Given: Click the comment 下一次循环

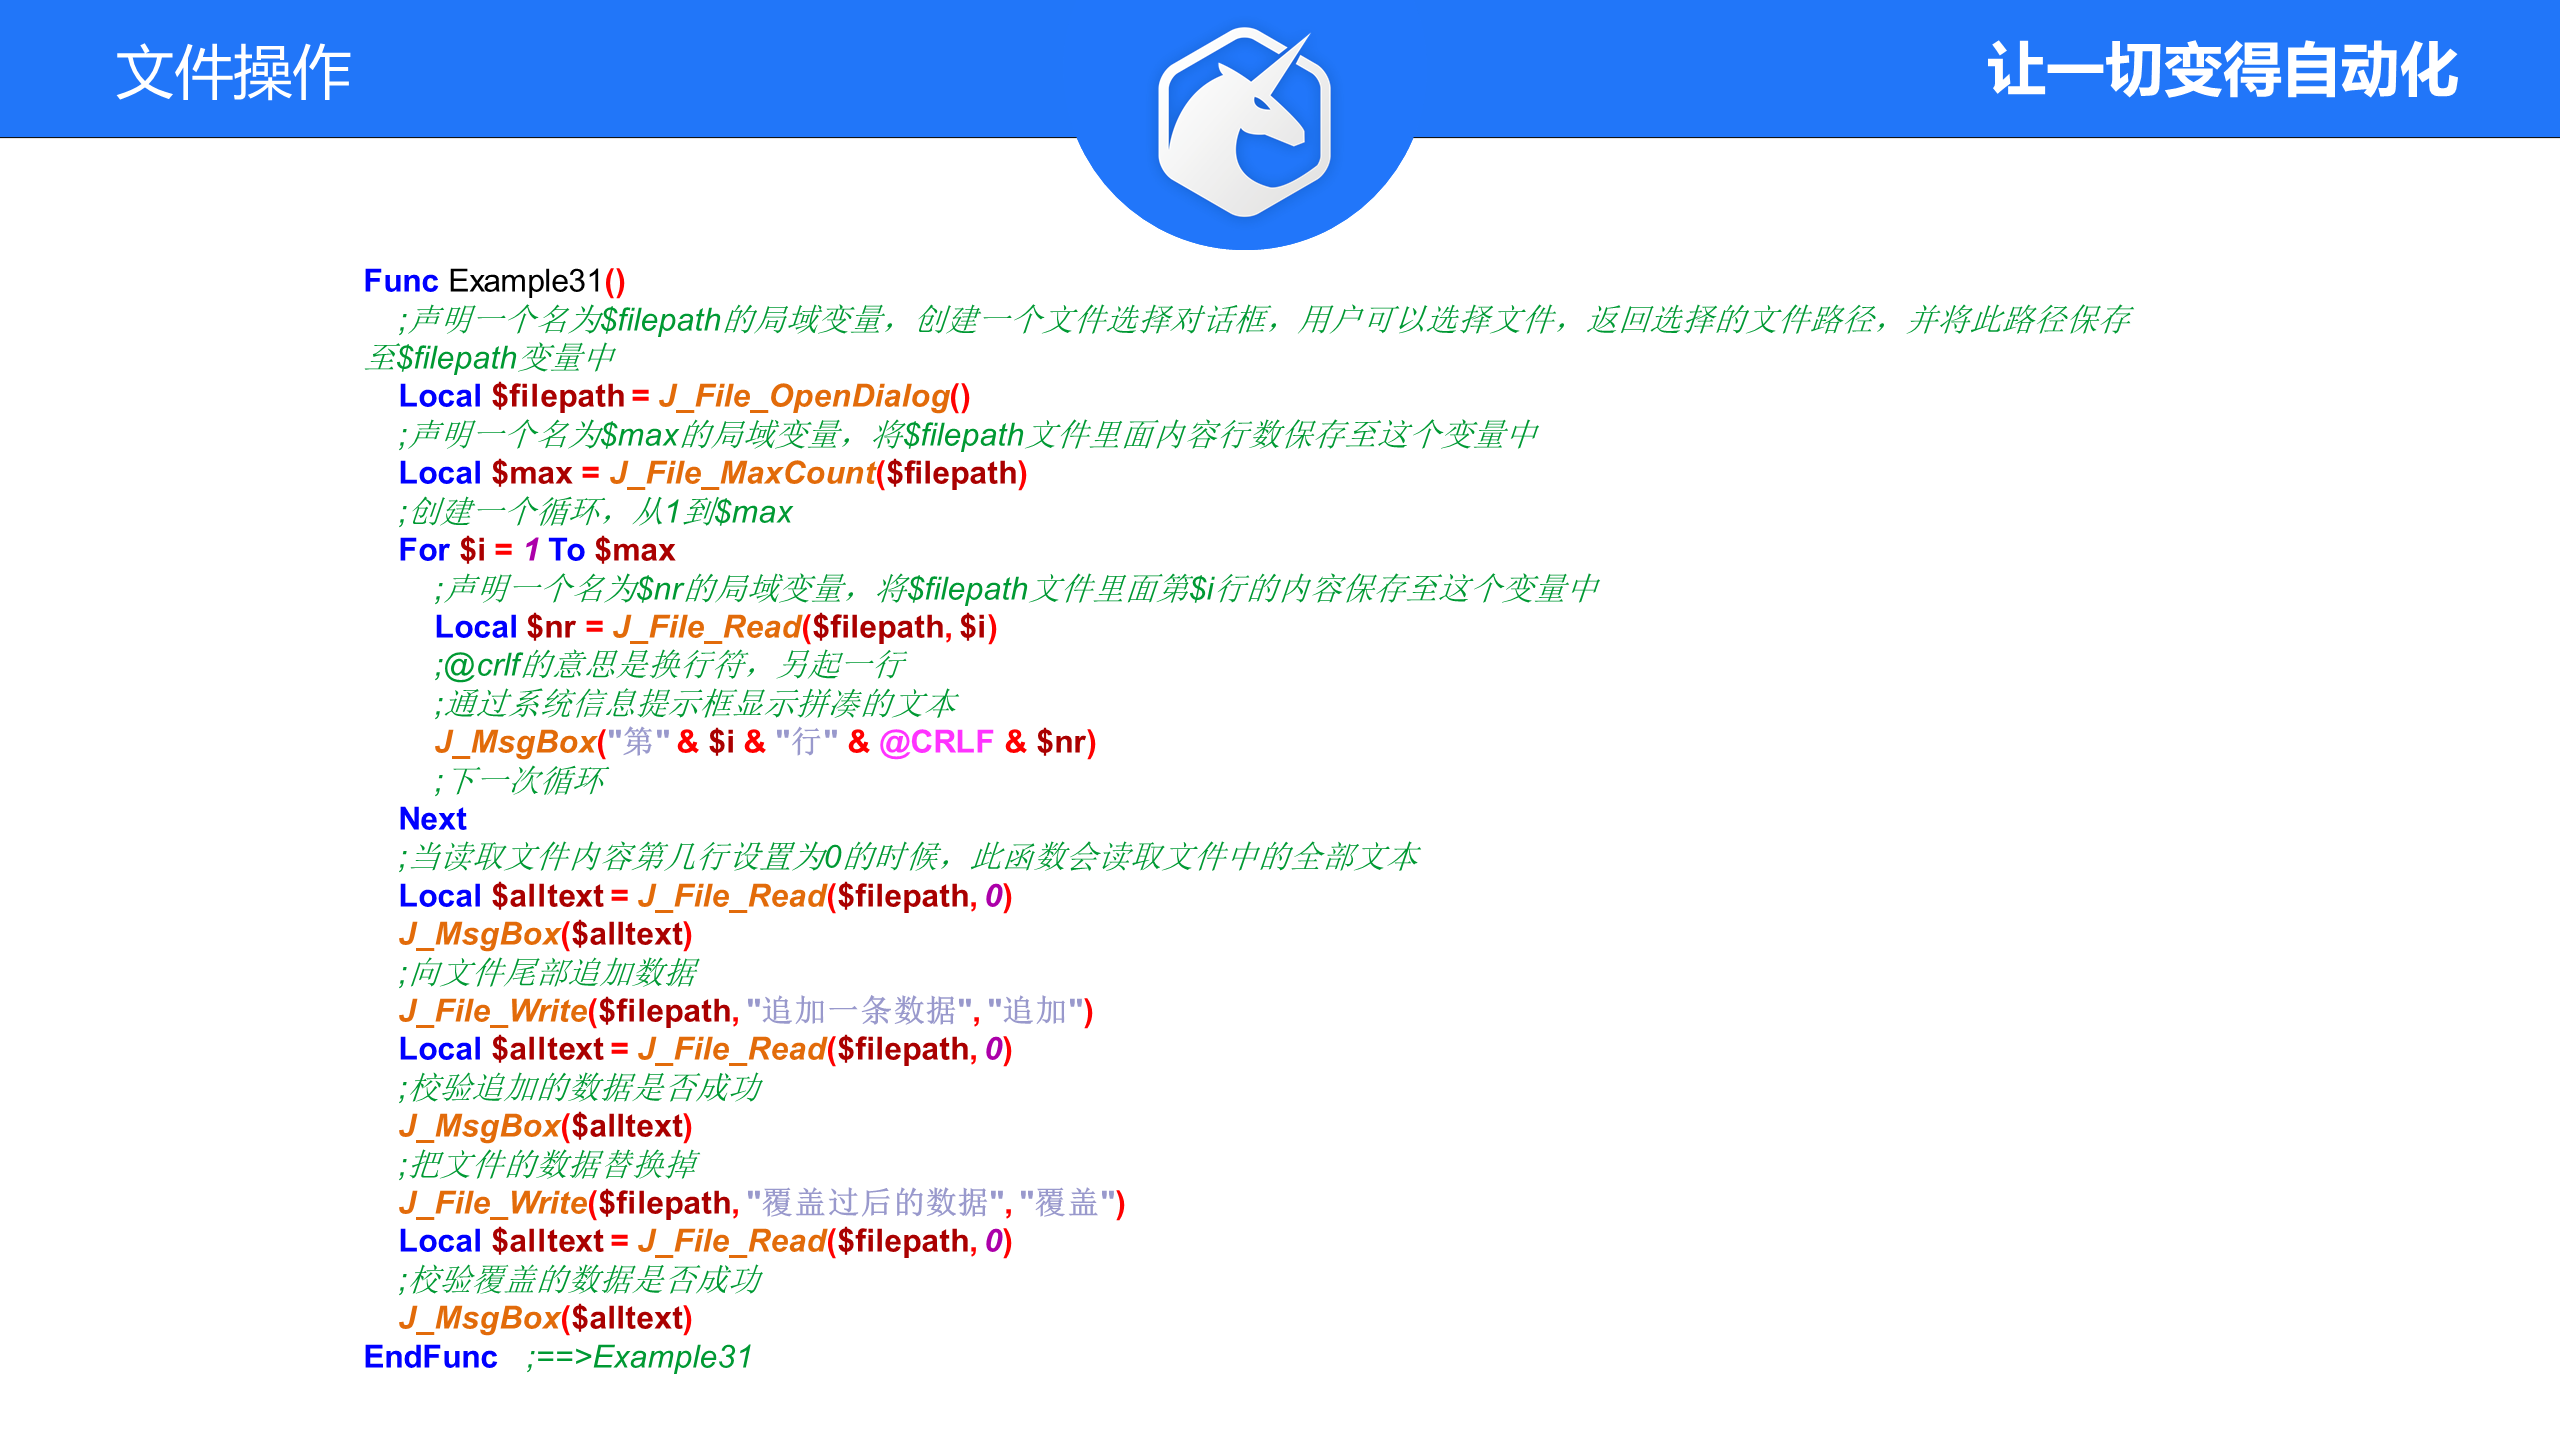Looking at the screenshot, I should [520, 780].
